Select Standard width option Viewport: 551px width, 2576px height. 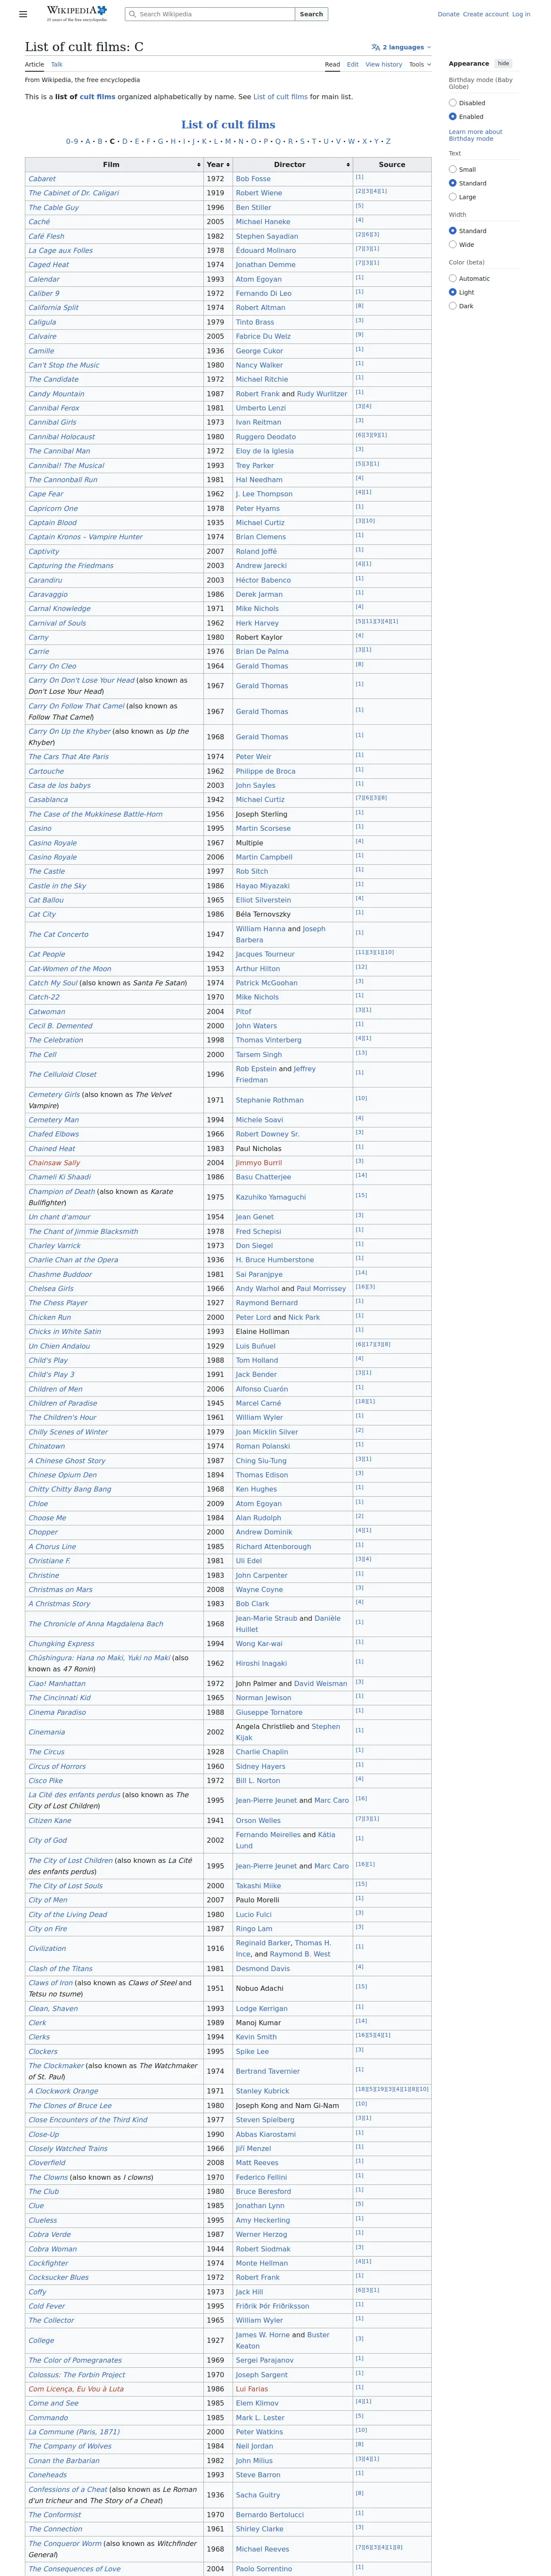tap(453, 231)
